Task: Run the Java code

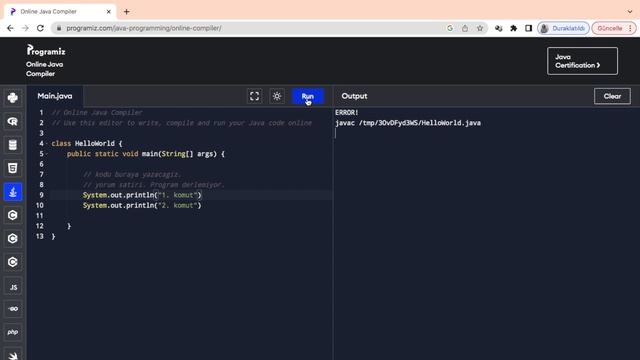Action: click(x=308, y=96)
